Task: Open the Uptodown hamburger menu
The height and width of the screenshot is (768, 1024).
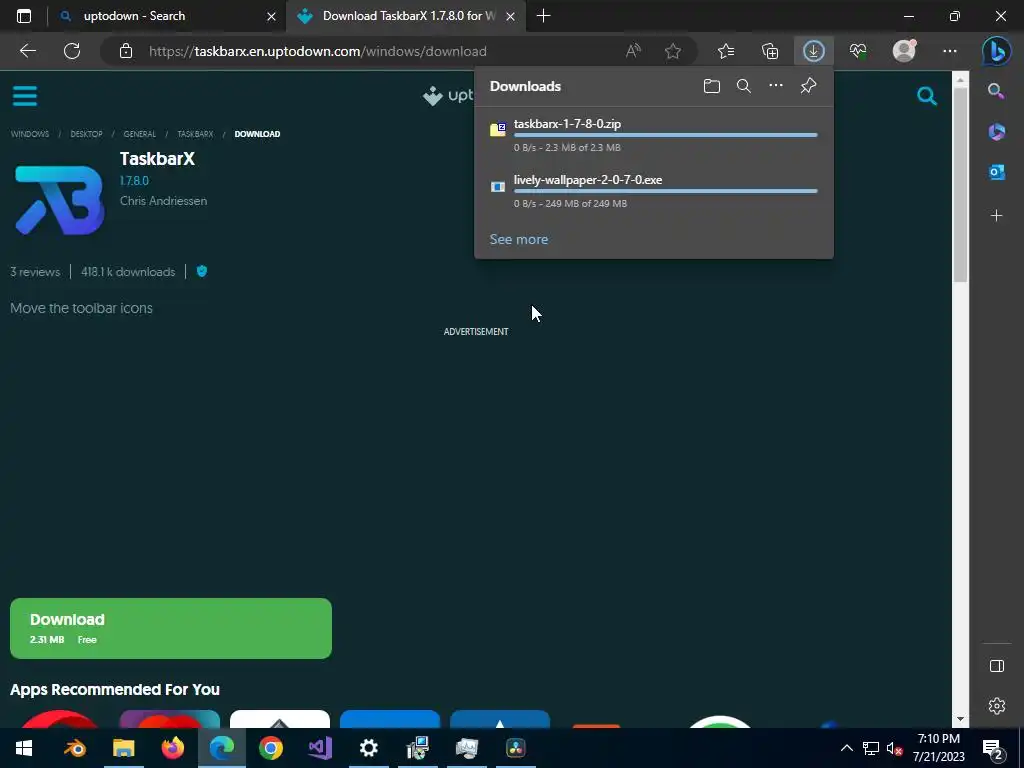Action: [x=25, y=96]
